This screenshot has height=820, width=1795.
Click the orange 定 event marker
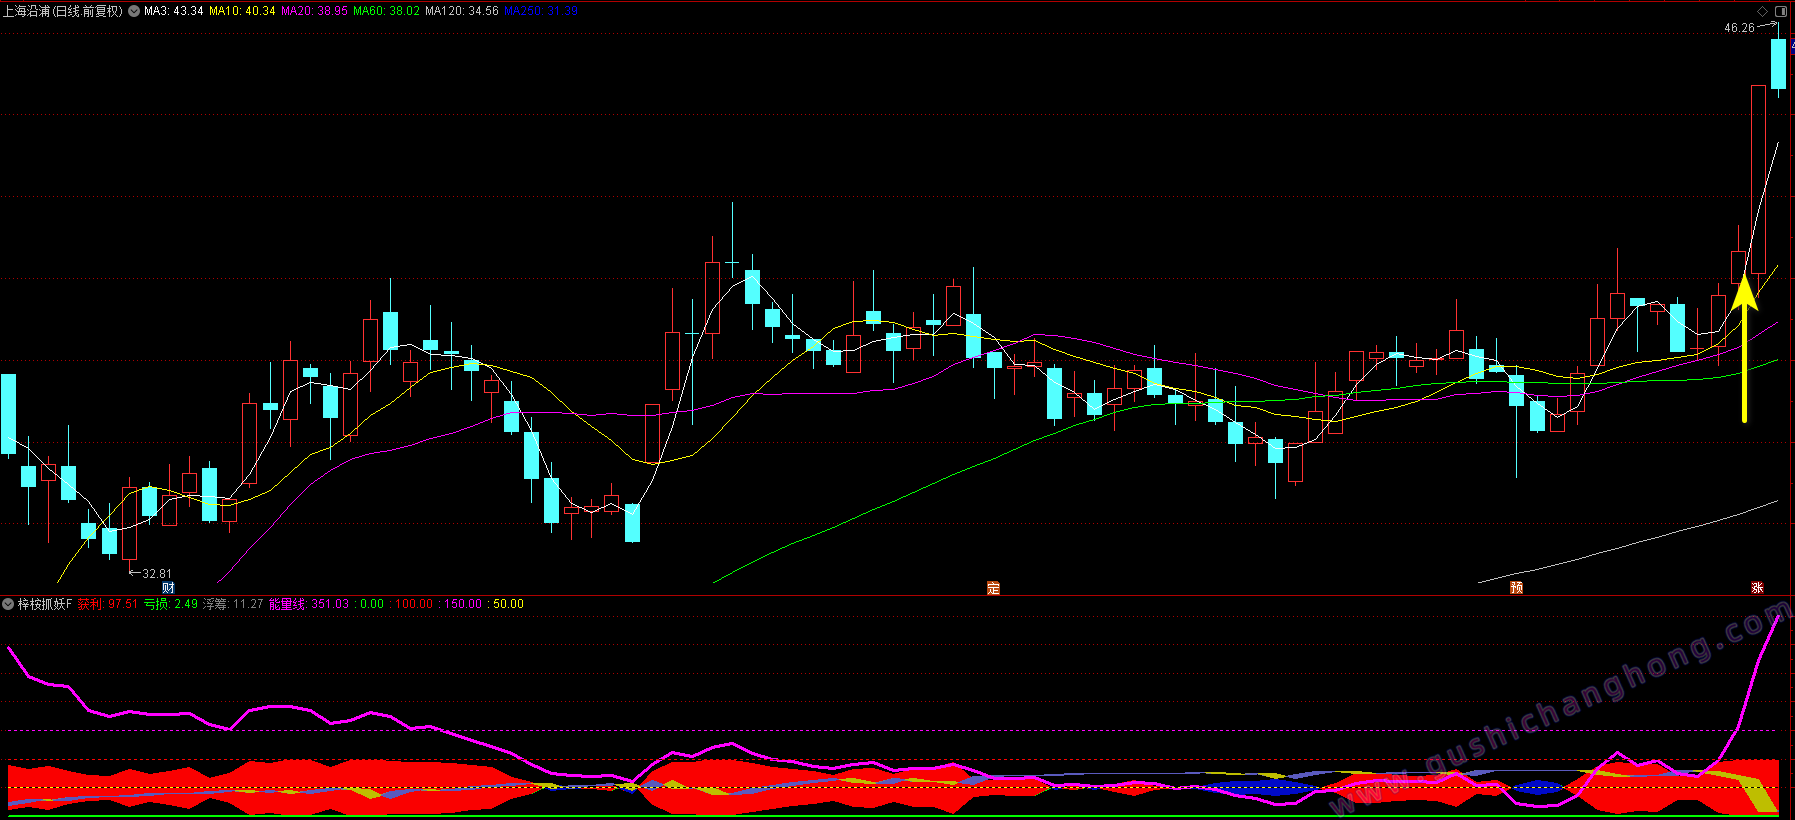click(993, 588)
